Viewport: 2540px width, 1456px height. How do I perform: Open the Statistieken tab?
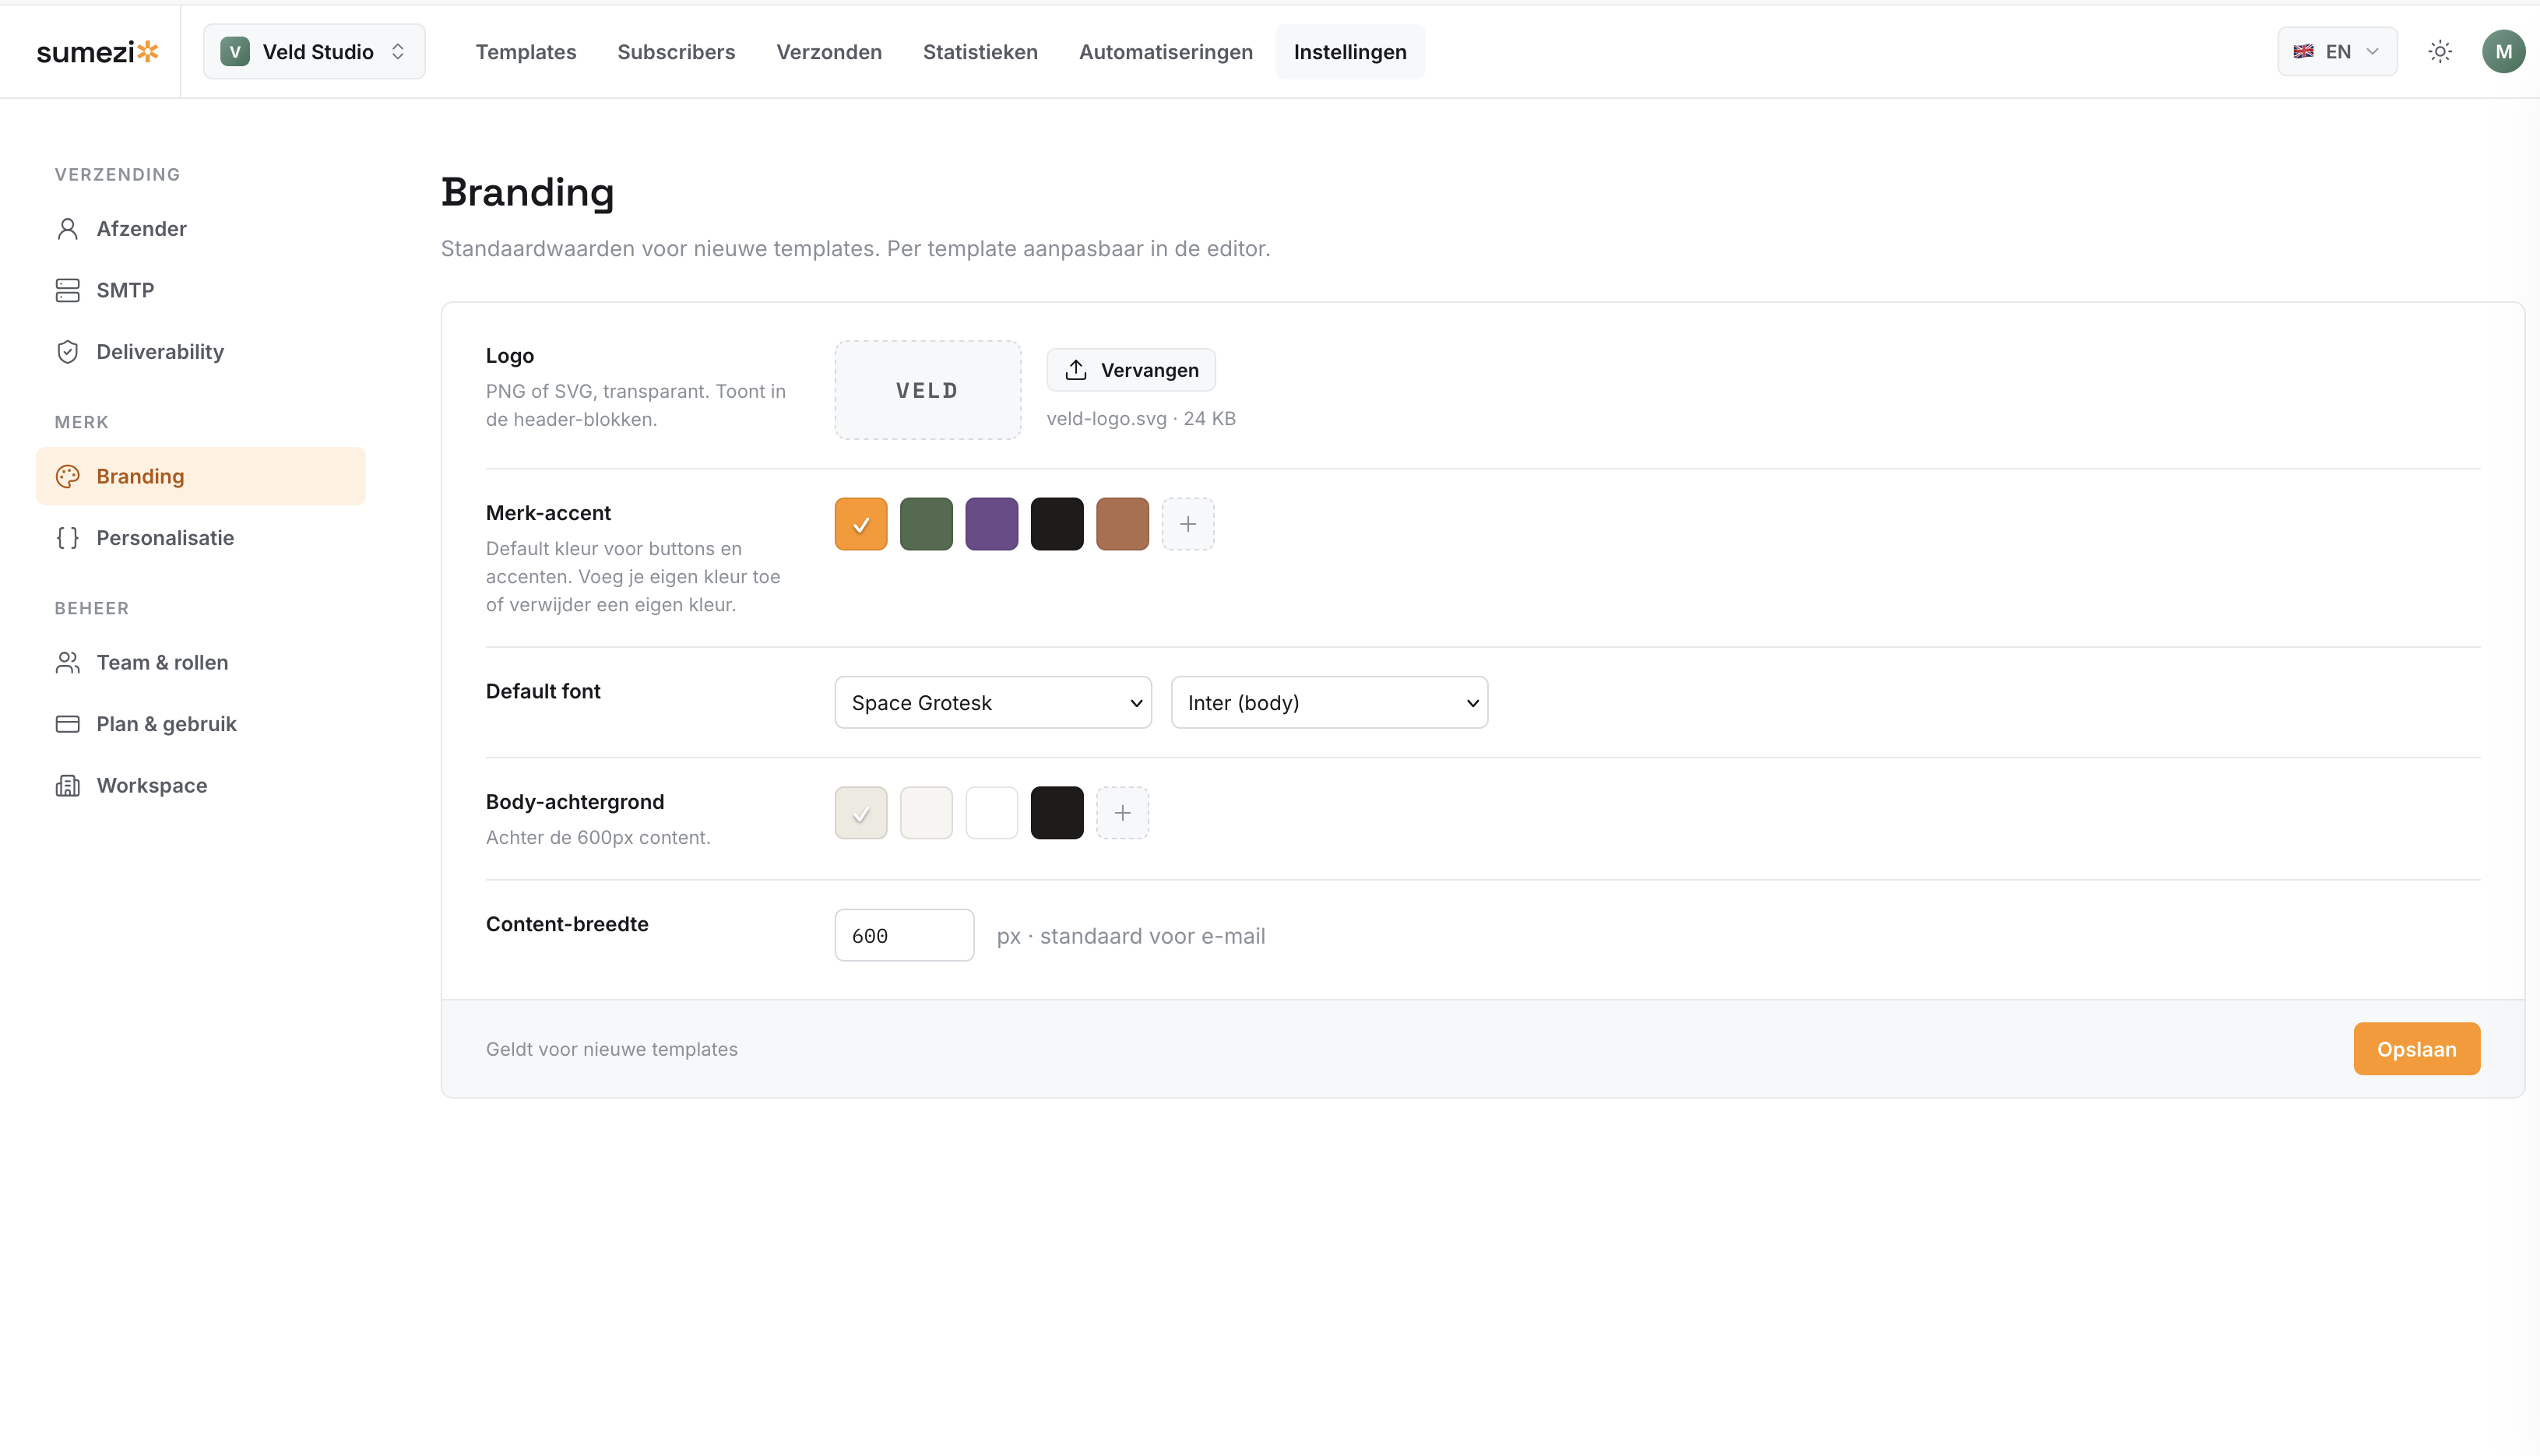980,52
